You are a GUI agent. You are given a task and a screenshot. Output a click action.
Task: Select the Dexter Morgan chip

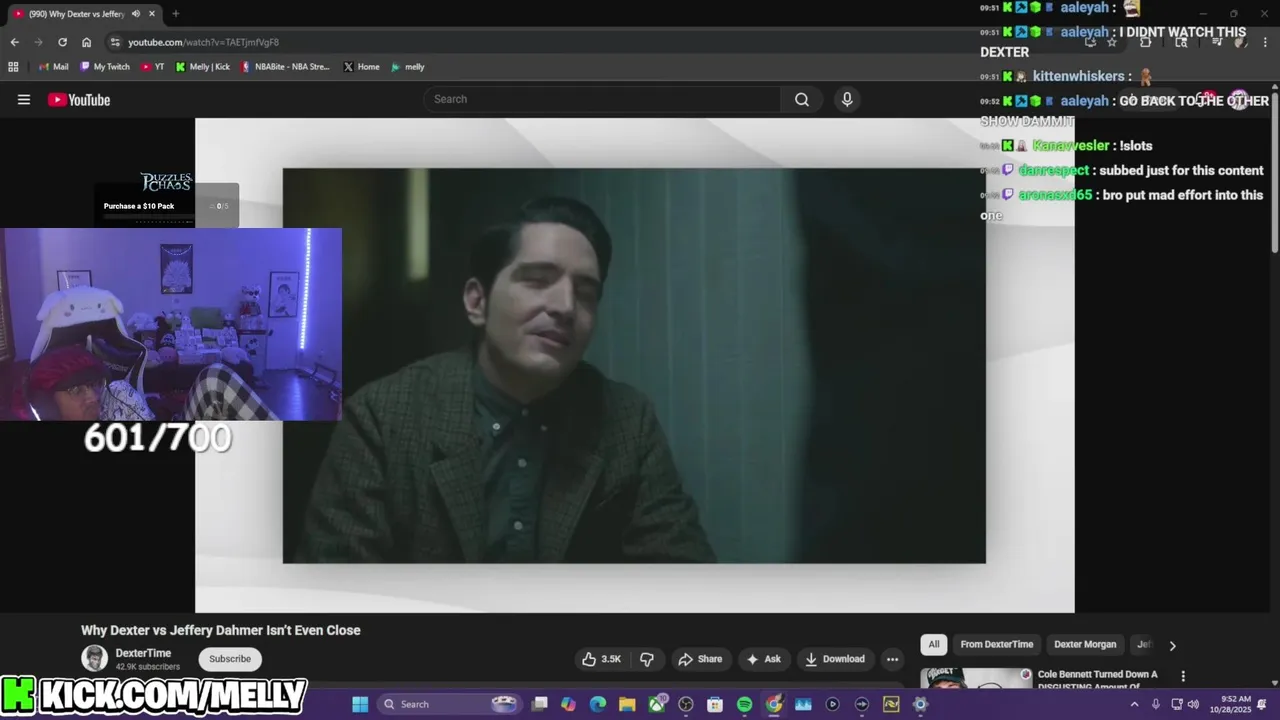coord(1085,645)
